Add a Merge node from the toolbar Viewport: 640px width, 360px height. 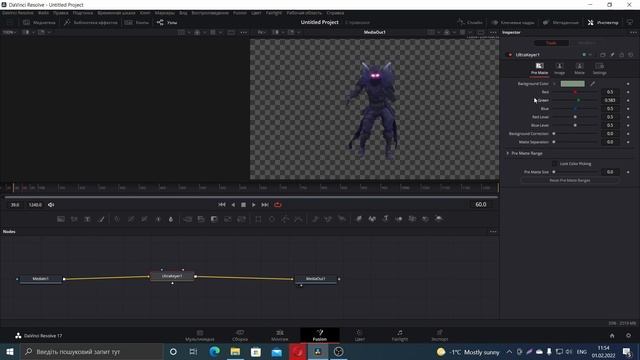click(188, 219)
